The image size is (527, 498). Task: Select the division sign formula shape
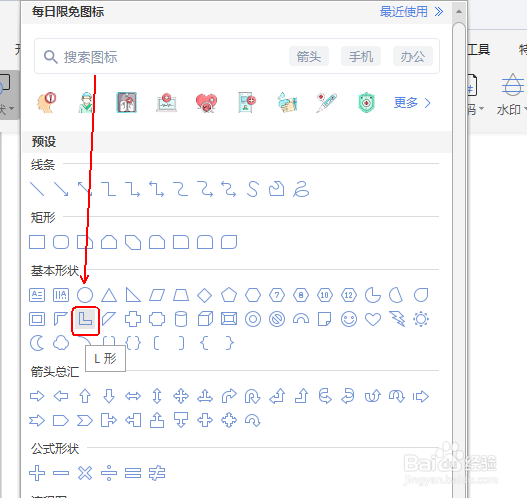click(109, 473)
